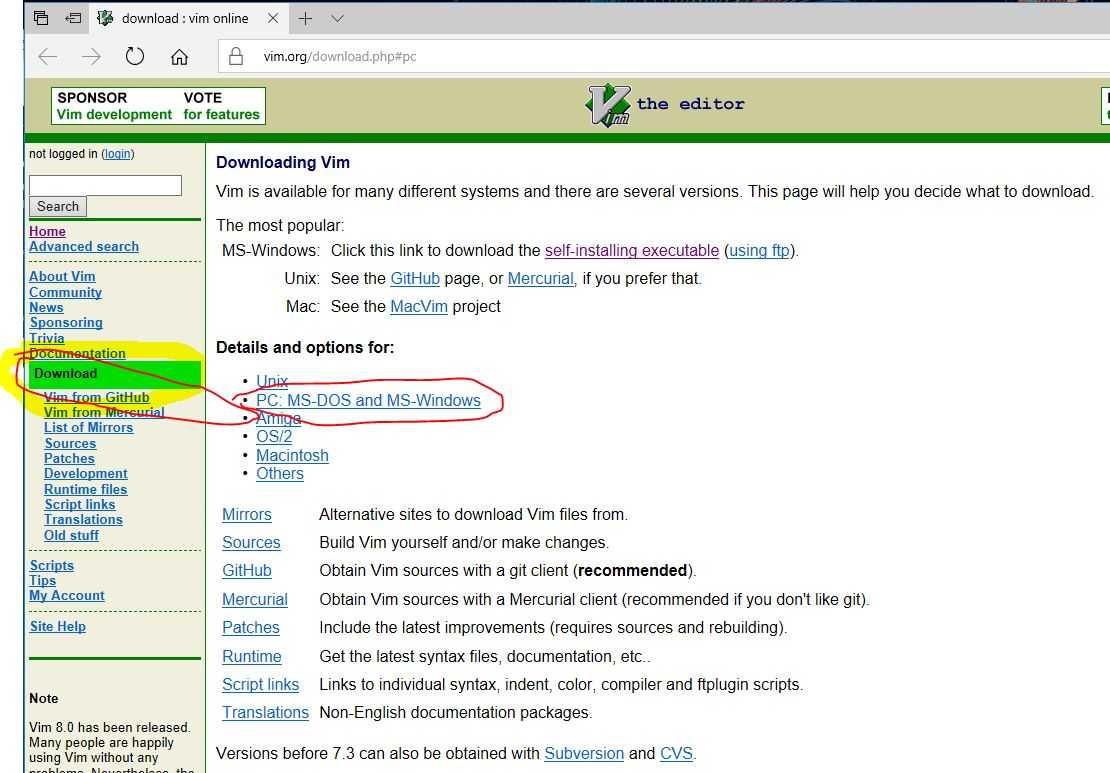Click self-installing executable link
1110x773 pixels.
631,251
